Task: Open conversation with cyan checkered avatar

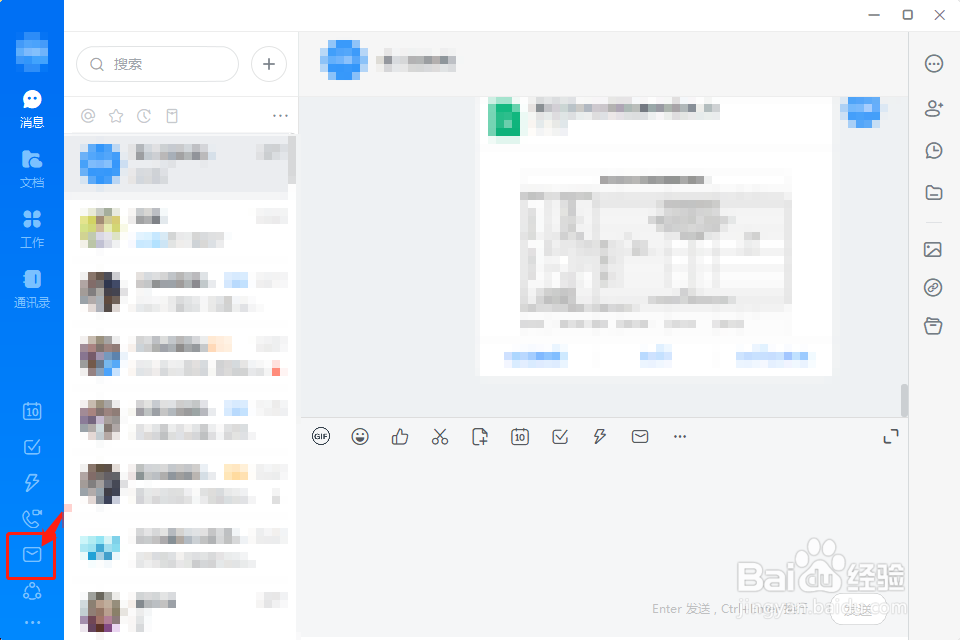Action: 176,548
